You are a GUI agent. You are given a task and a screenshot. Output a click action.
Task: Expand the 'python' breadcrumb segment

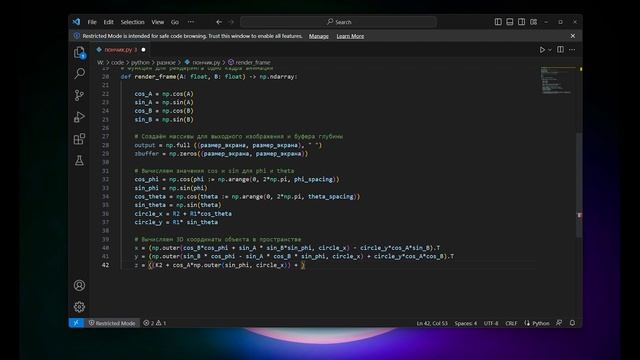(x=140, y=62)
